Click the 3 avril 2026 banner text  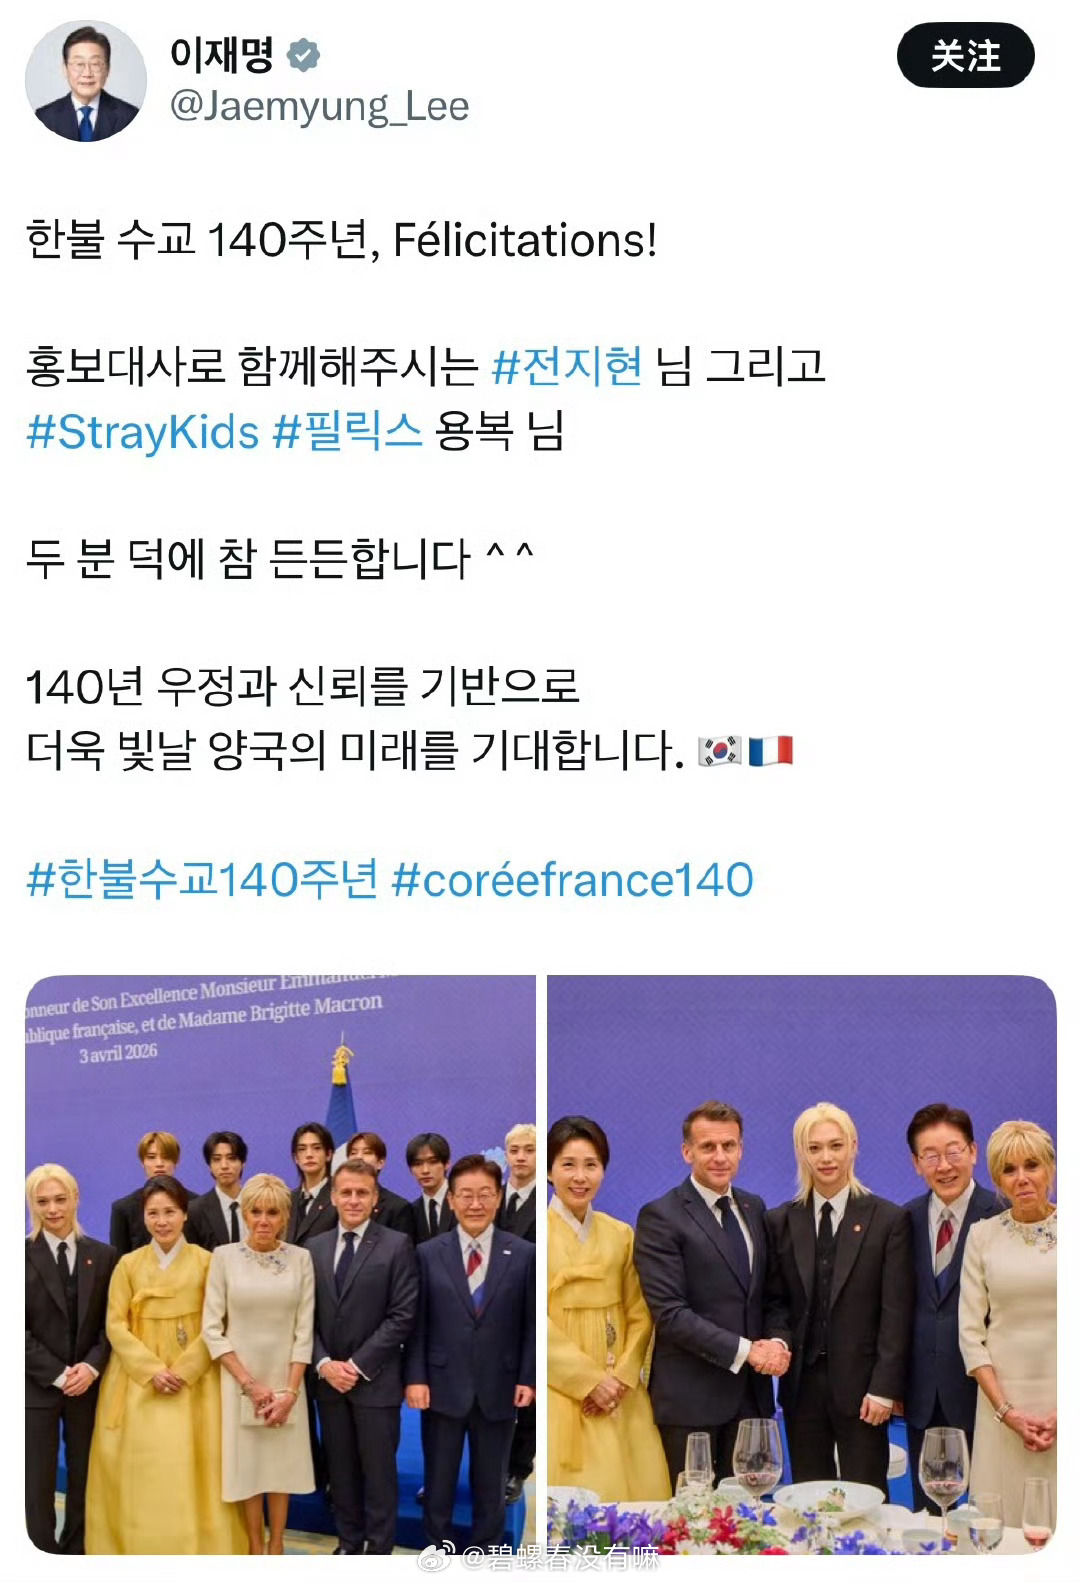[x=118, y=1053]
